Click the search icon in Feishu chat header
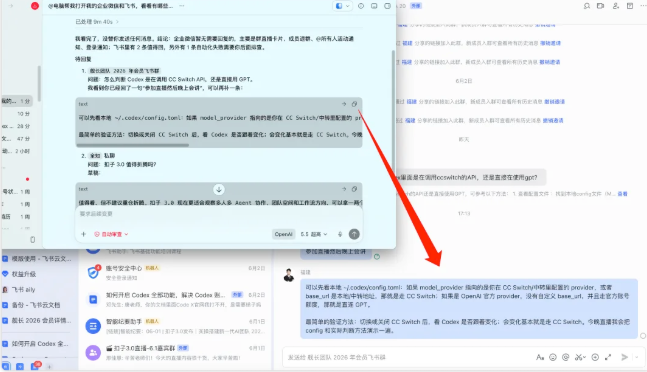Image resolution: width=647 pixels, height=372 pixels. [586, 6]
